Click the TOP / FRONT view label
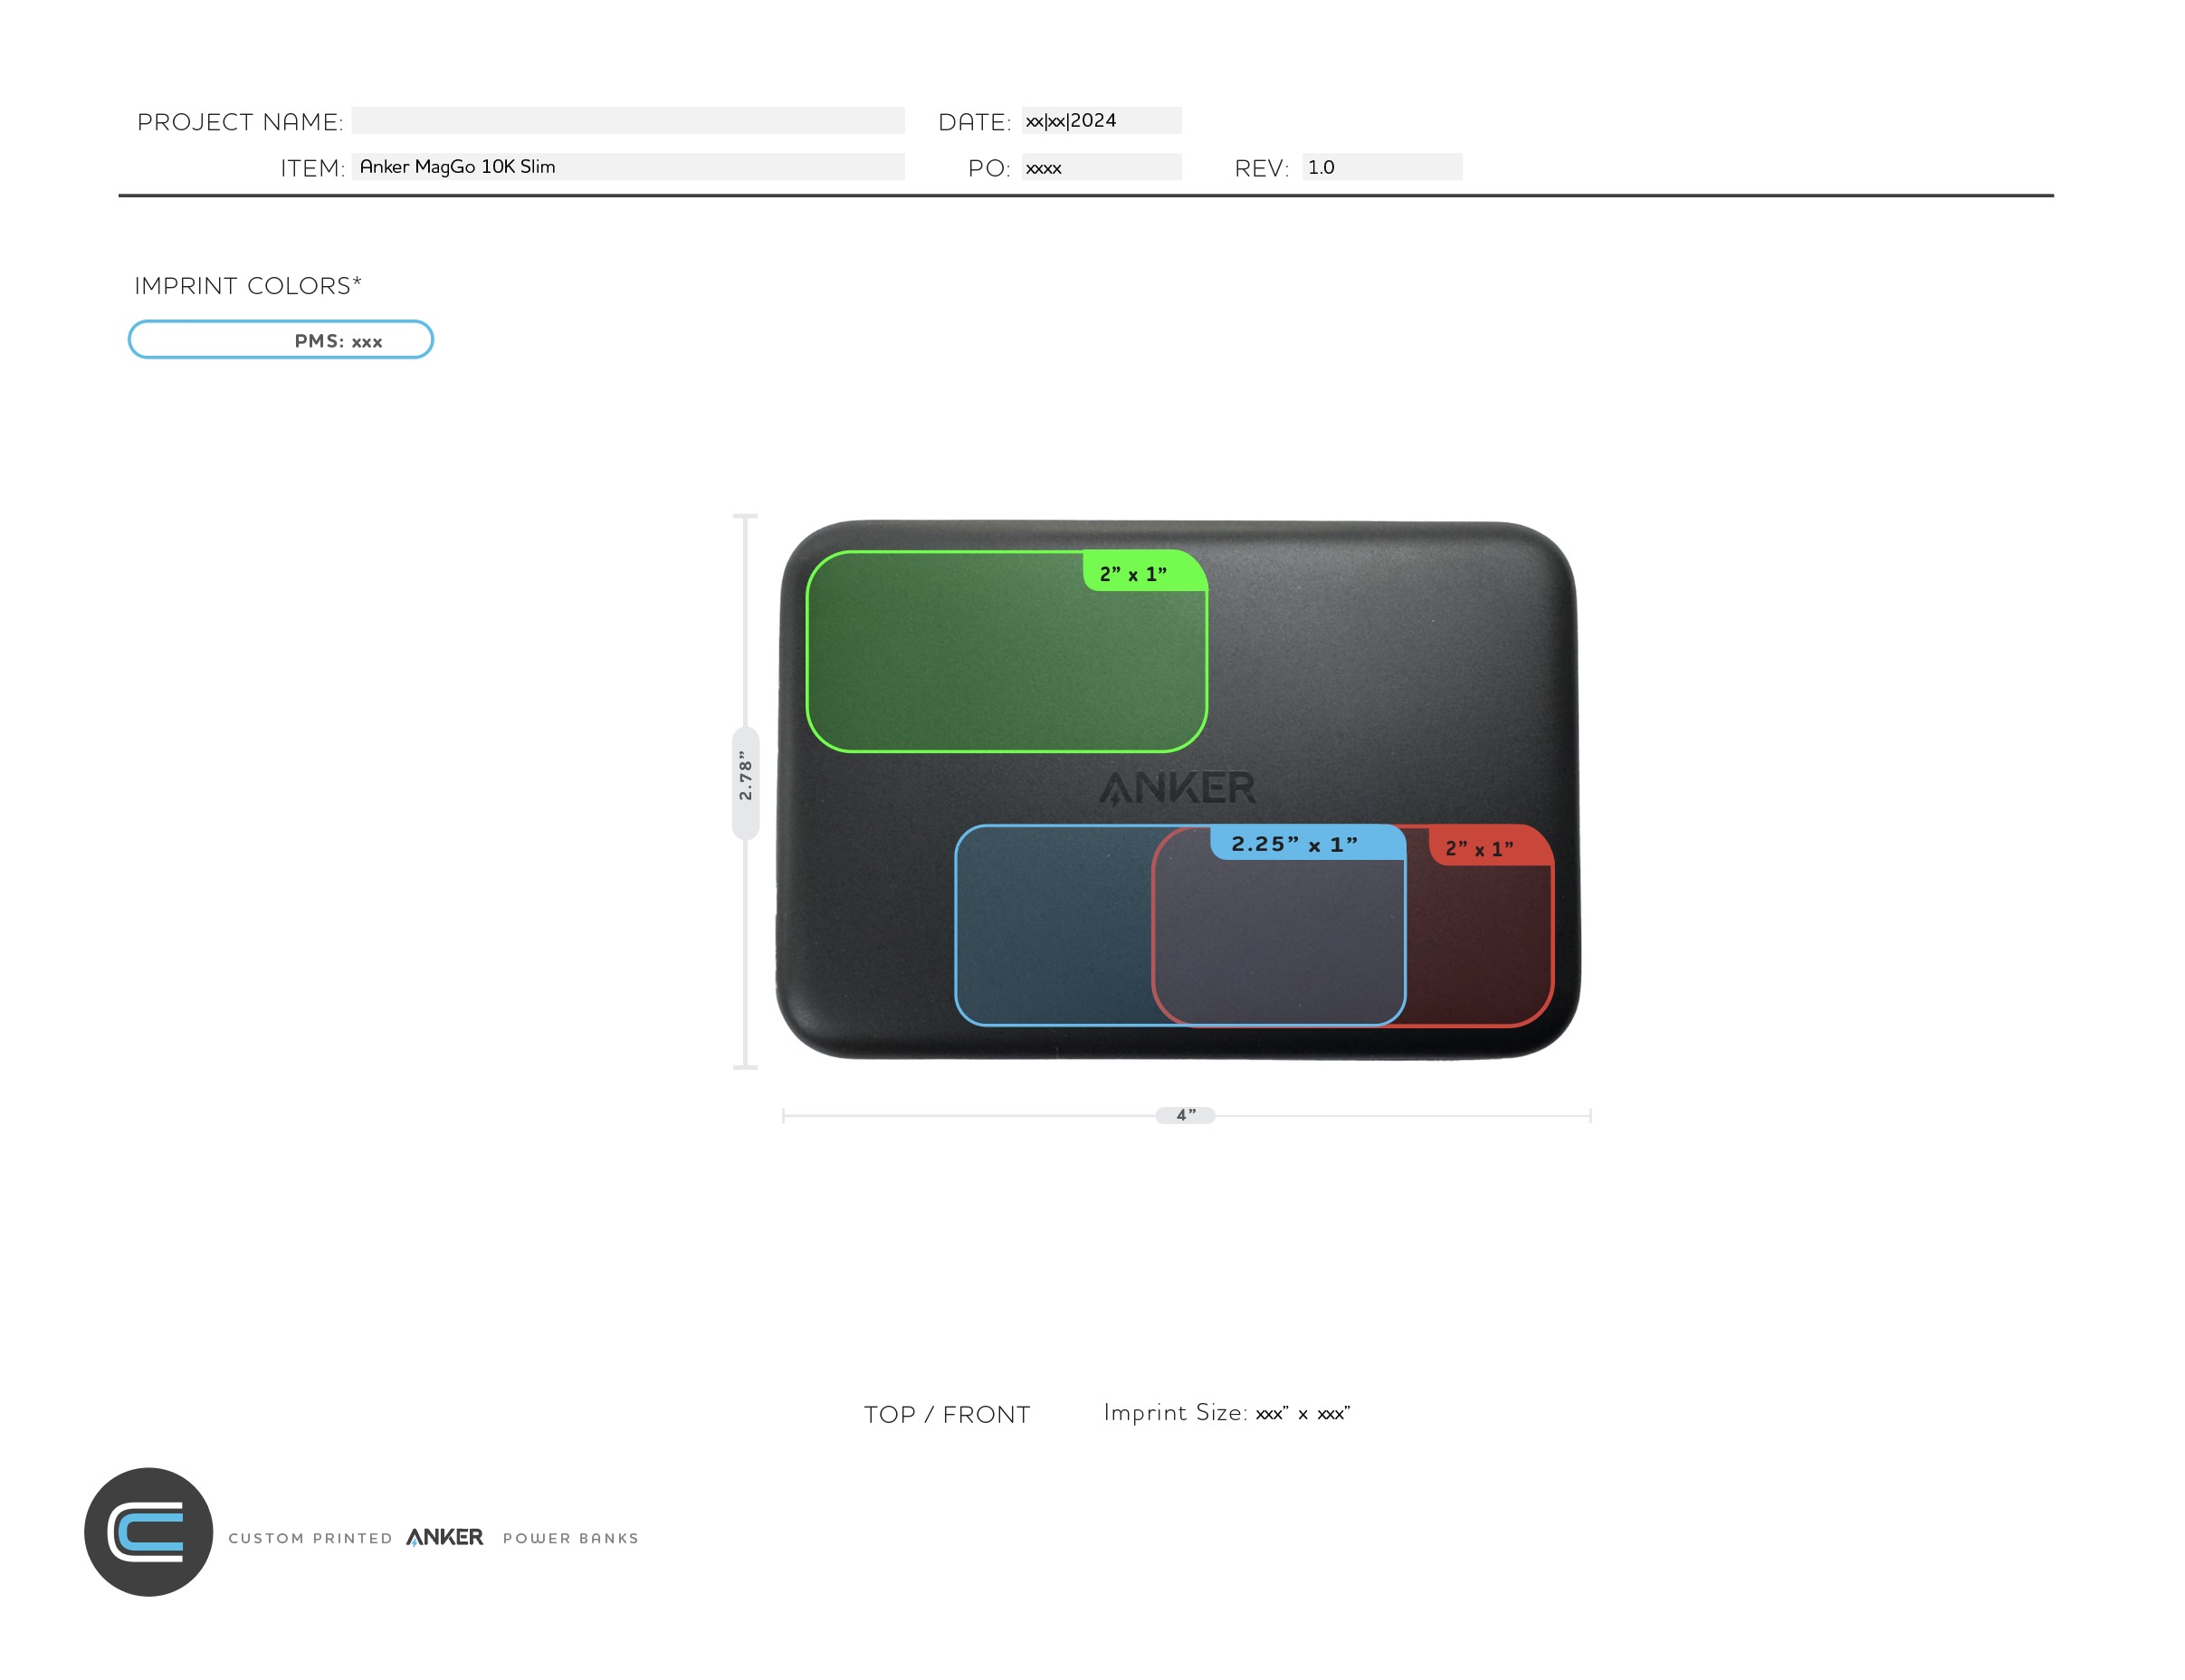The image size is (2185, 1680). pos(947,1414)
